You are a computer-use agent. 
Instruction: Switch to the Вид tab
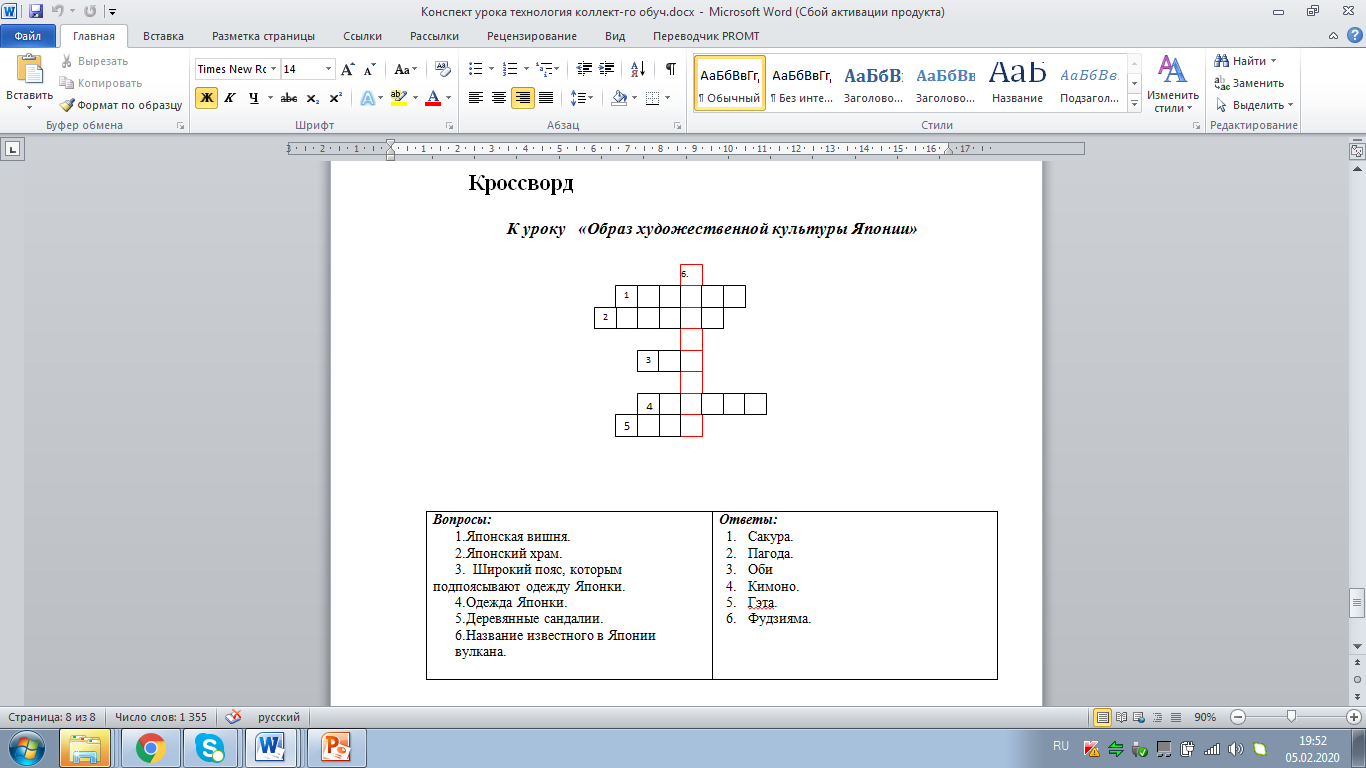click(615, 36)
